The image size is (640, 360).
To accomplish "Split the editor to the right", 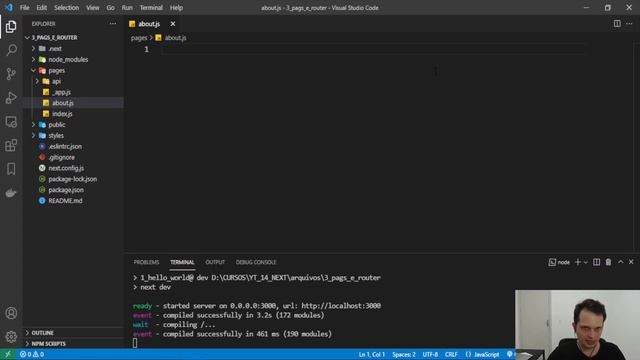I will coord(617,24).
